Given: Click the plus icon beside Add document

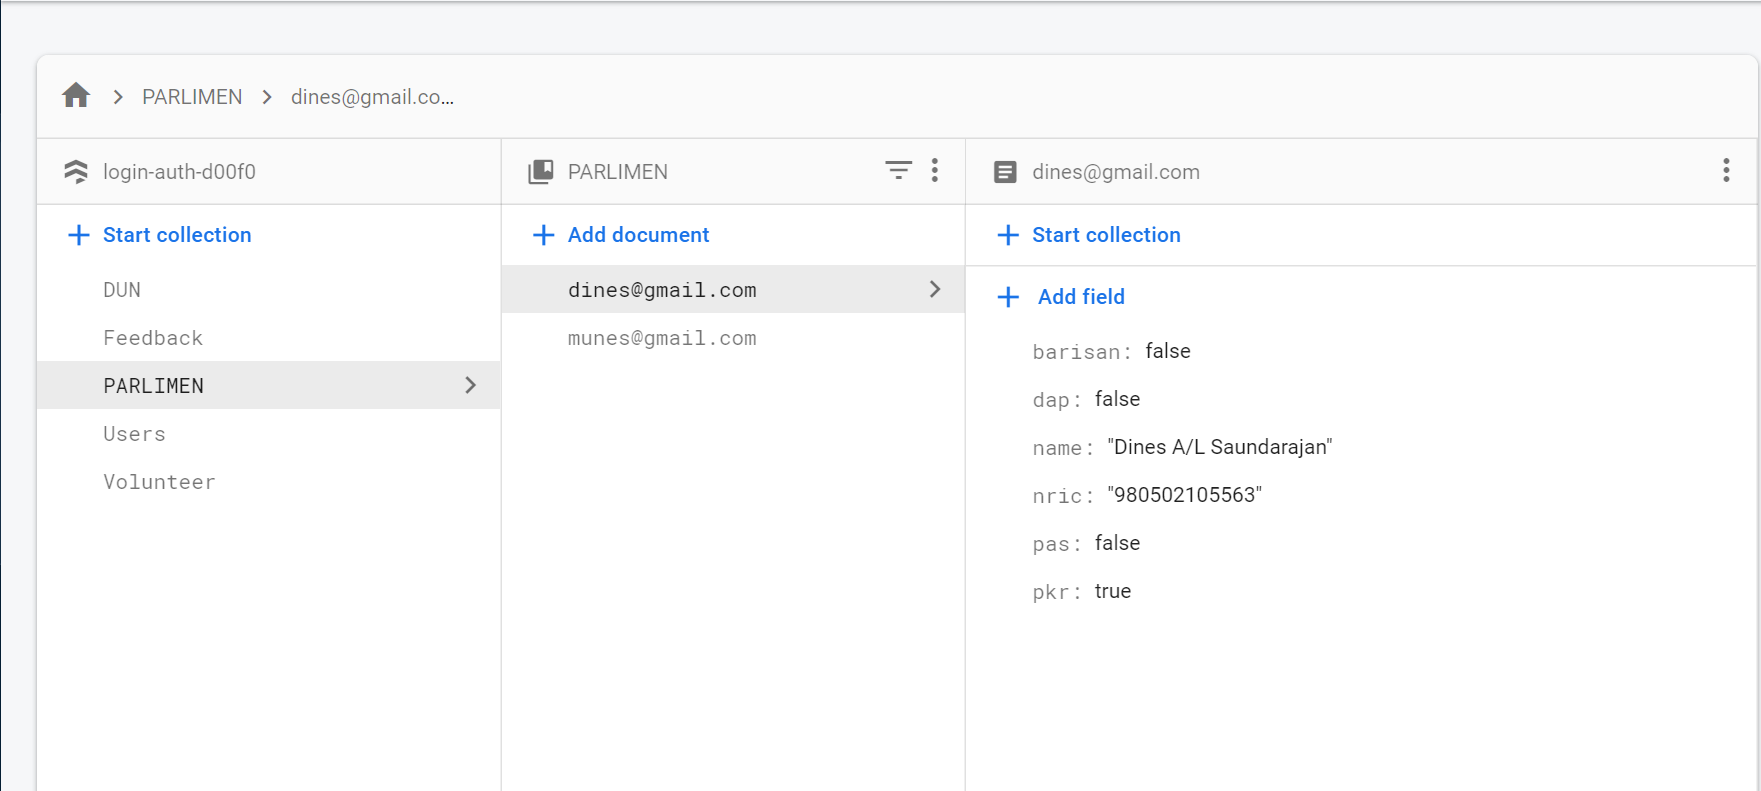Looking at the screenshot, I should click(543, 235).
